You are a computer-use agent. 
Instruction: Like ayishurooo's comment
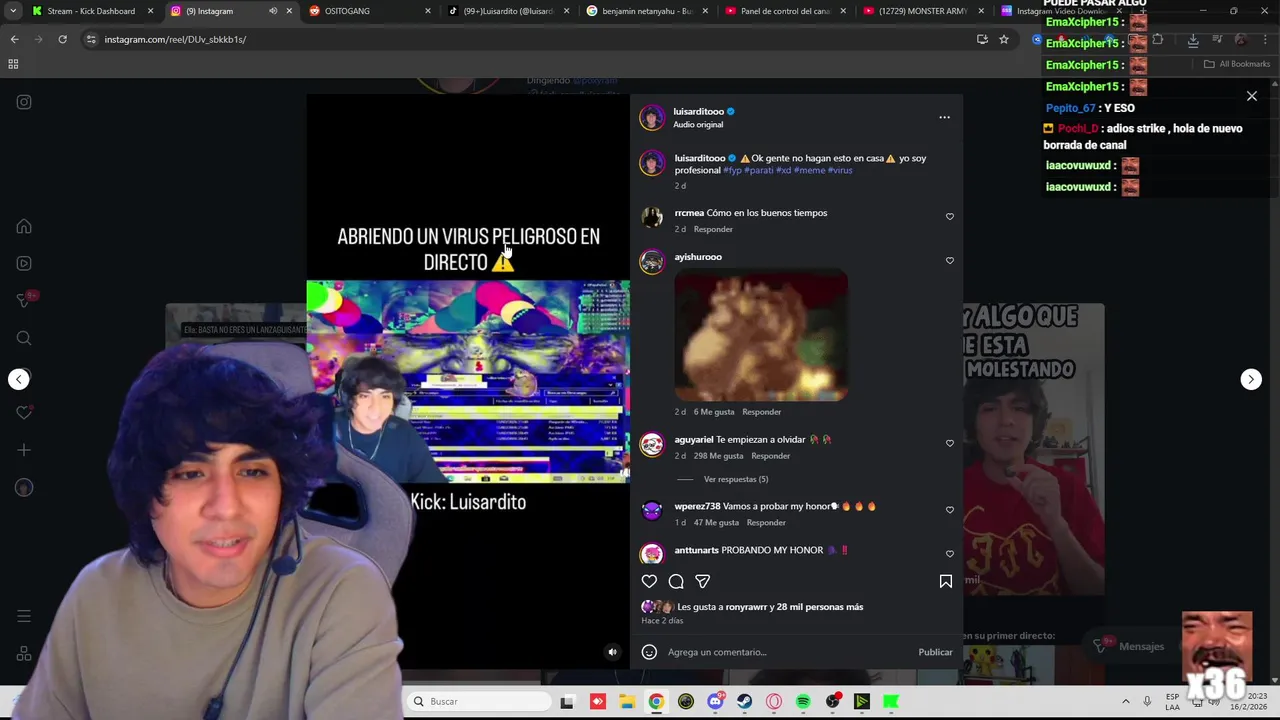point(950,260)
